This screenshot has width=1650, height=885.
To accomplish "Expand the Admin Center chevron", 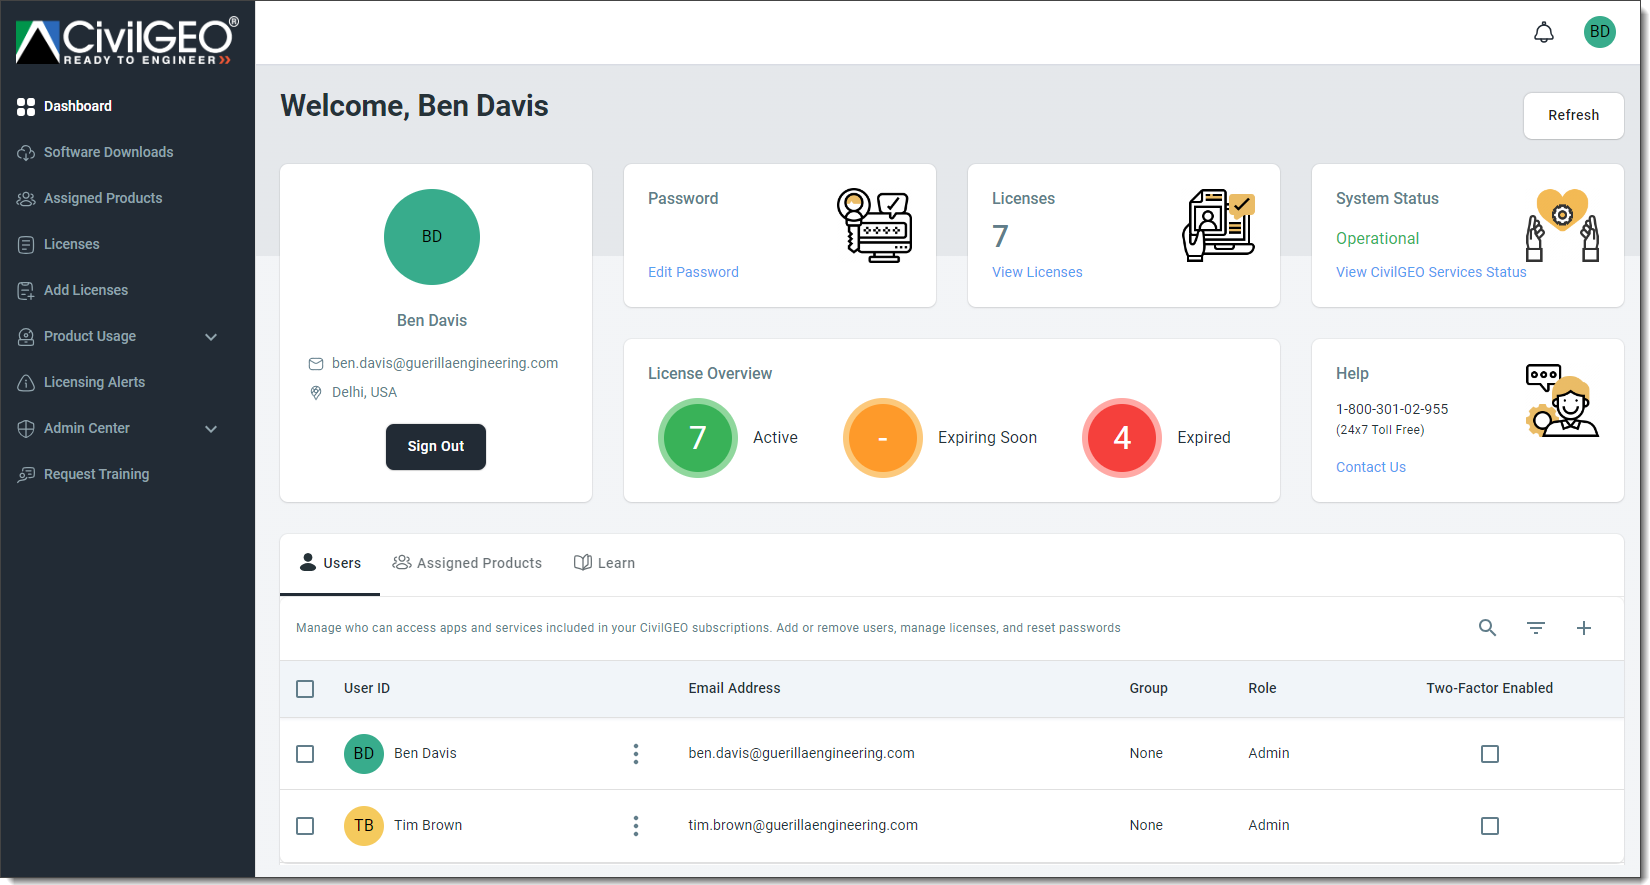I will pos(211,429).
